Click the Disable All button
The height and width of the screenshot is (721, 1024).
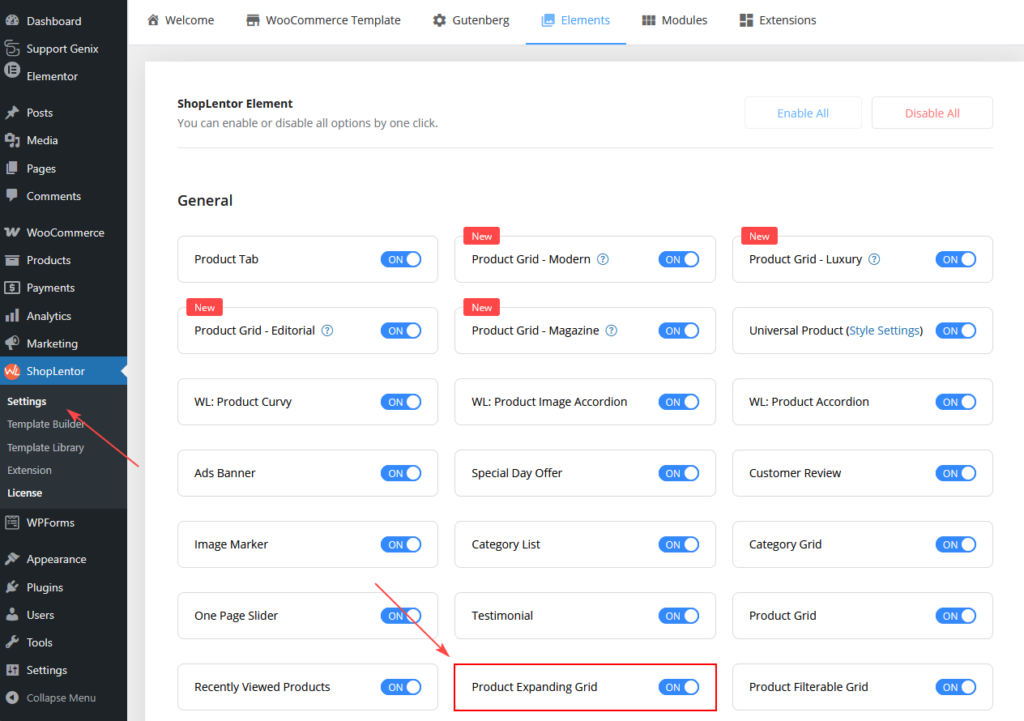pyautogui.click(x=931, y=112)
